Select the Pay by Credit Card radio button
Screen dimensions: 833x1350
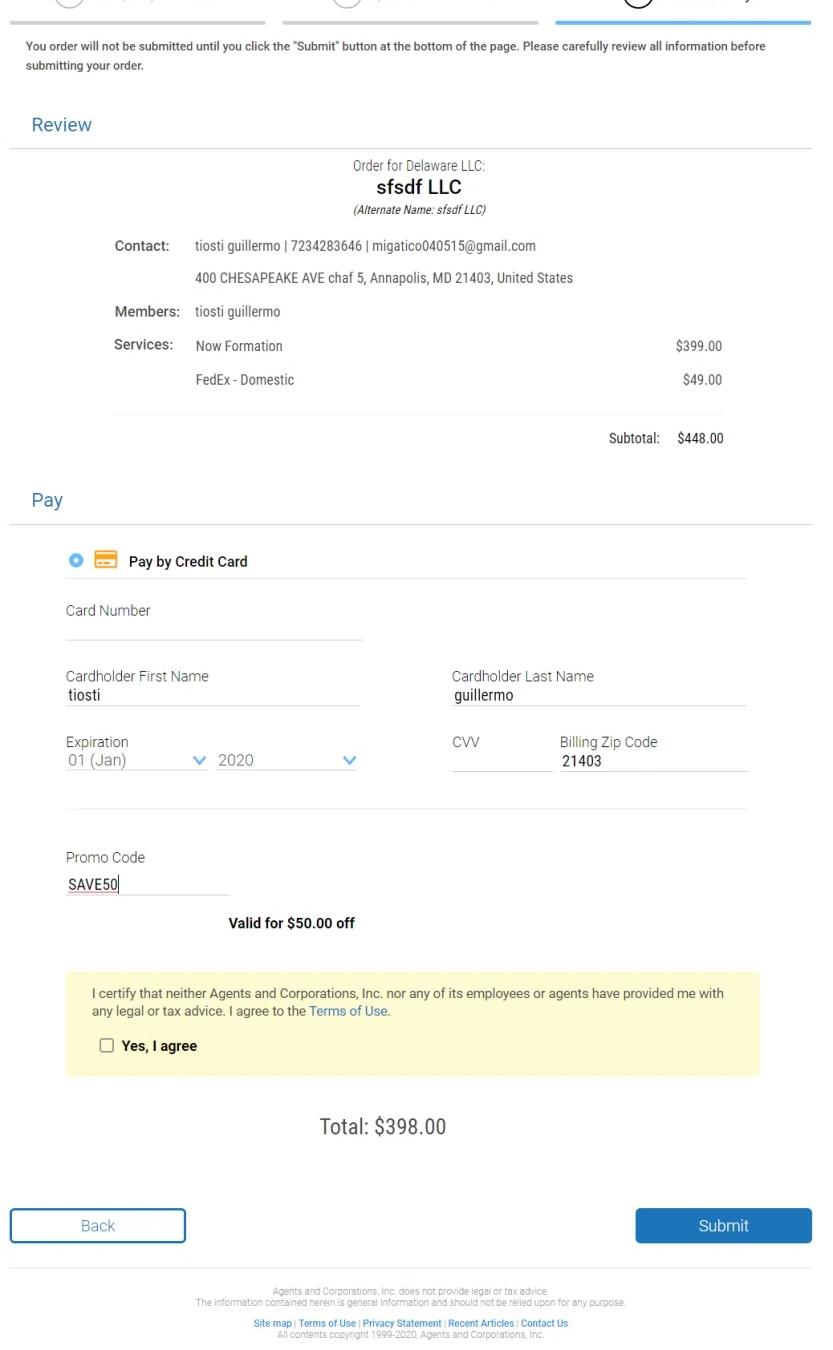pyautogui.click(x=76, y=560)
